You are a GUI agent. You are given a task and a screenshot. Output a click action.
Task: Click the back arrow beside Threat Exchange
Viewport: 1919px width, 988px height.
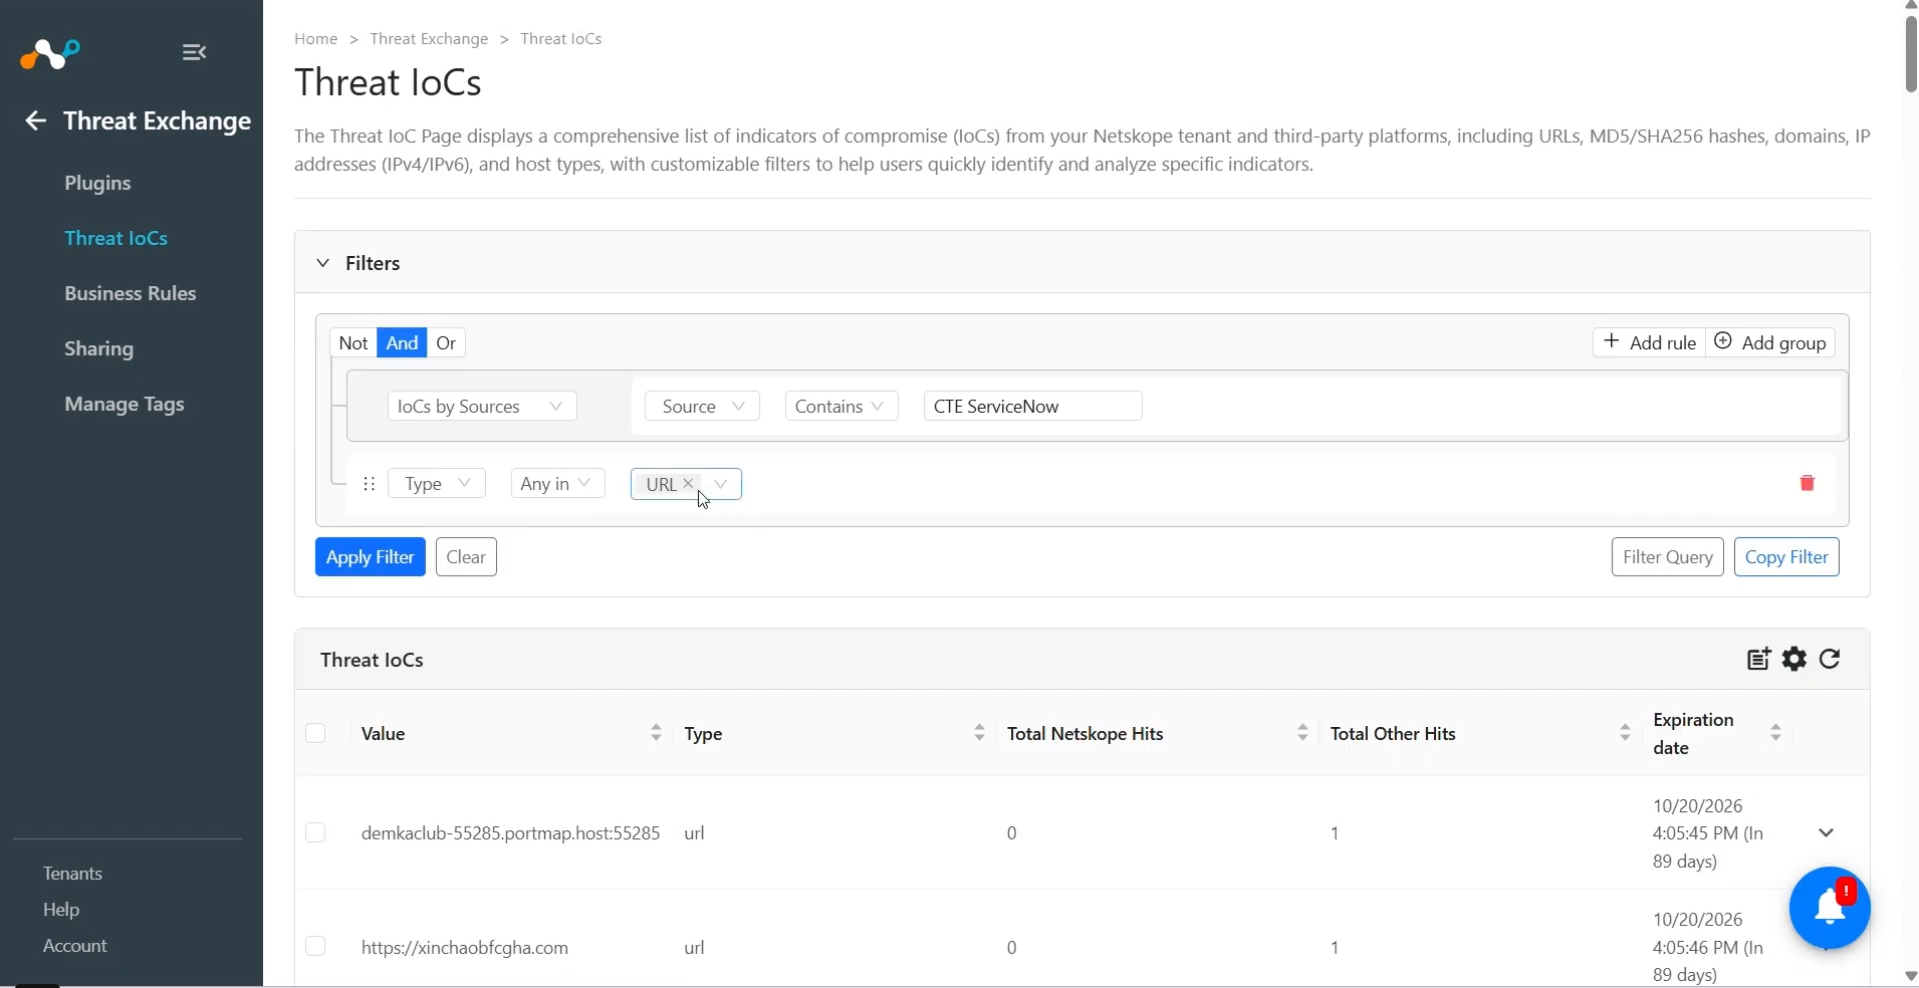[36, 121]
